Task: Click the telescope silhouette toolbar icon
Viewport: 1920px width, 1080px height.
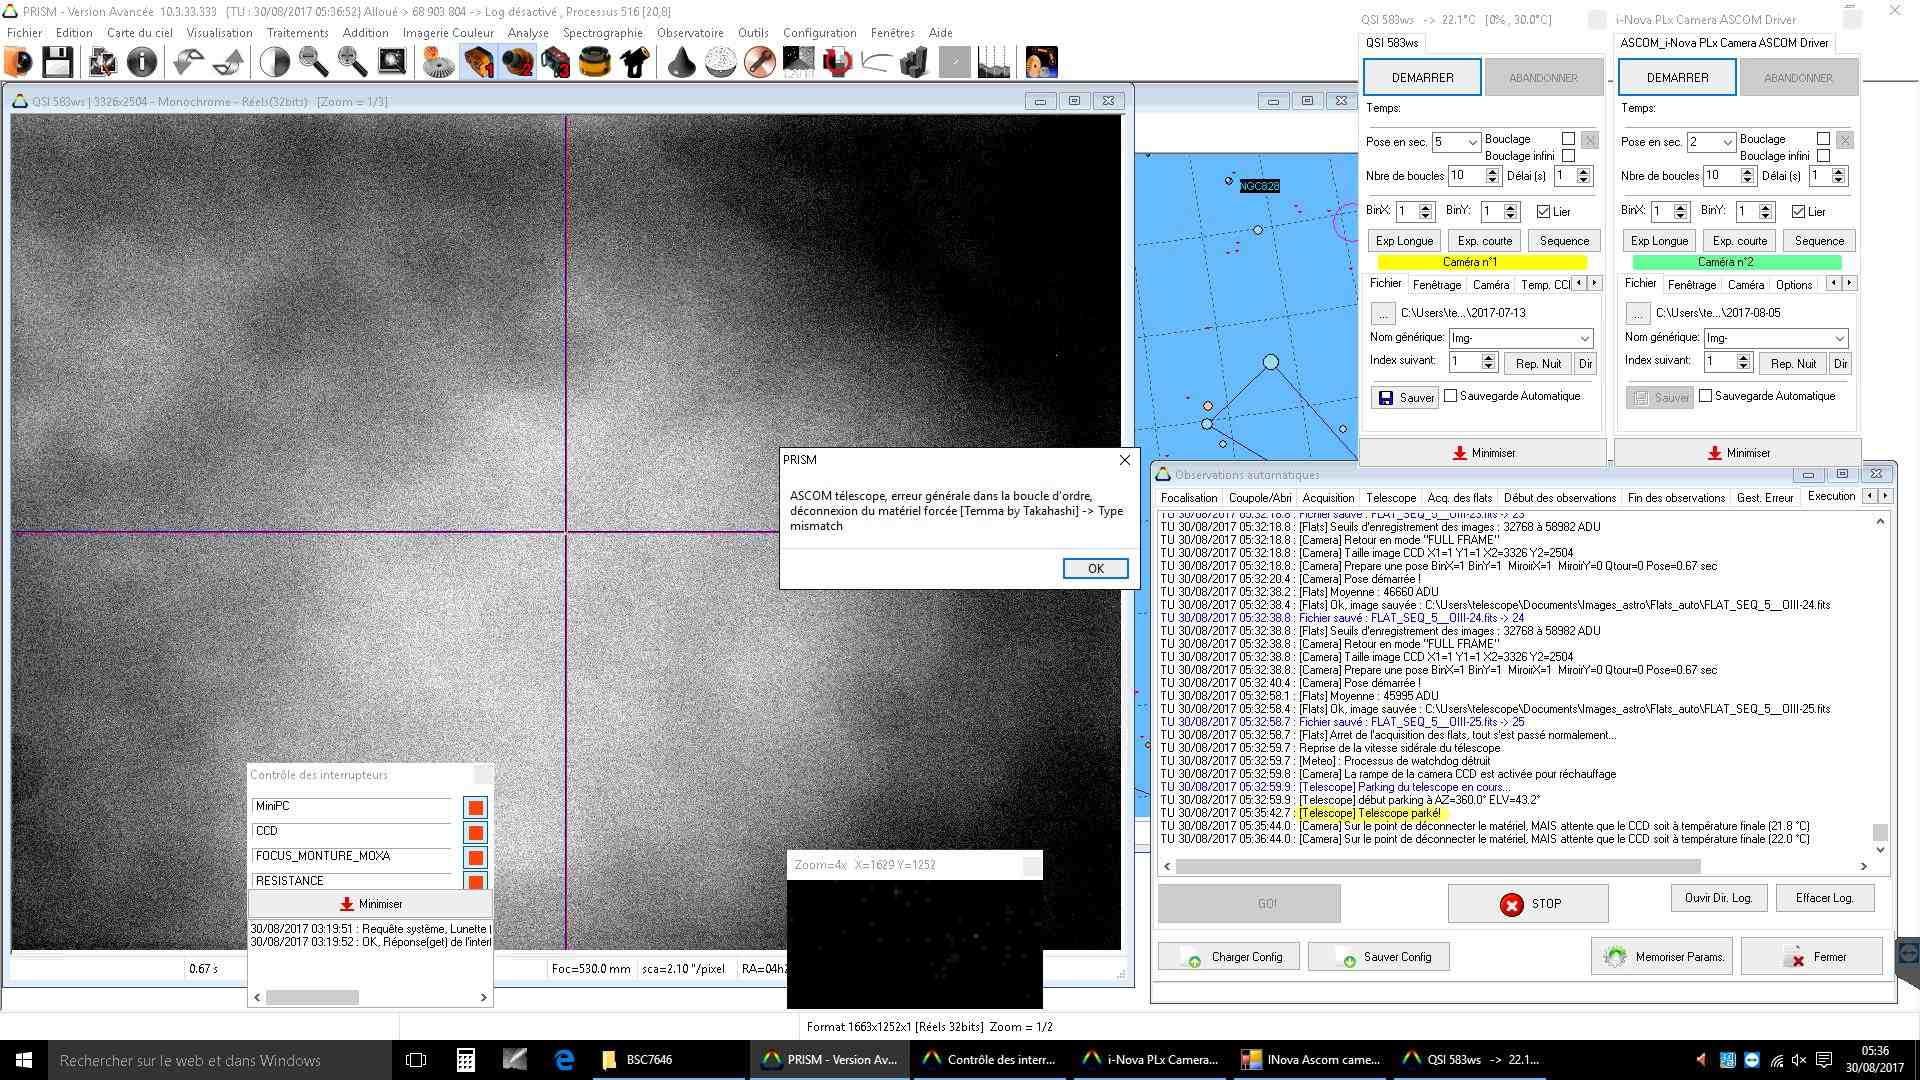Action: [x=634, y=62]
